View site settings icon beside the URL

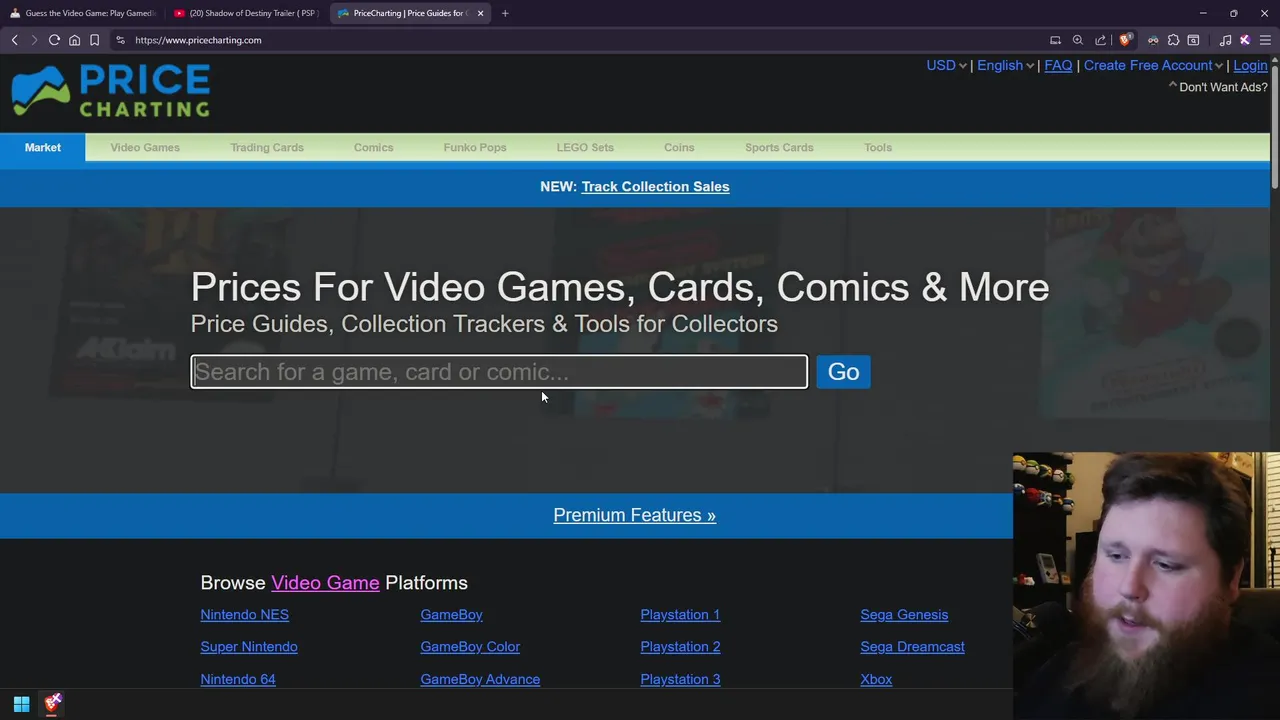[x=120, y=40]
